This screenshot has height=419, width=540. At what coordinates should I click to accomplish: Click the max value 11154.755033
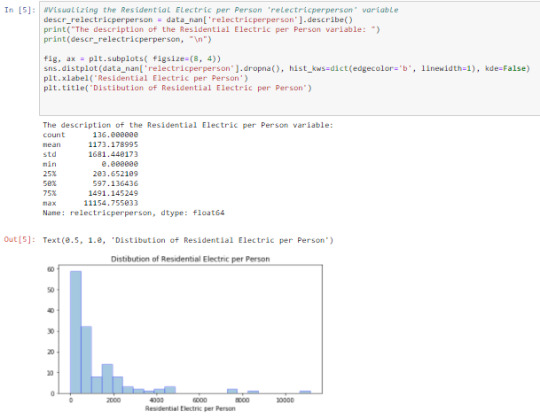[x=111, y=203]
